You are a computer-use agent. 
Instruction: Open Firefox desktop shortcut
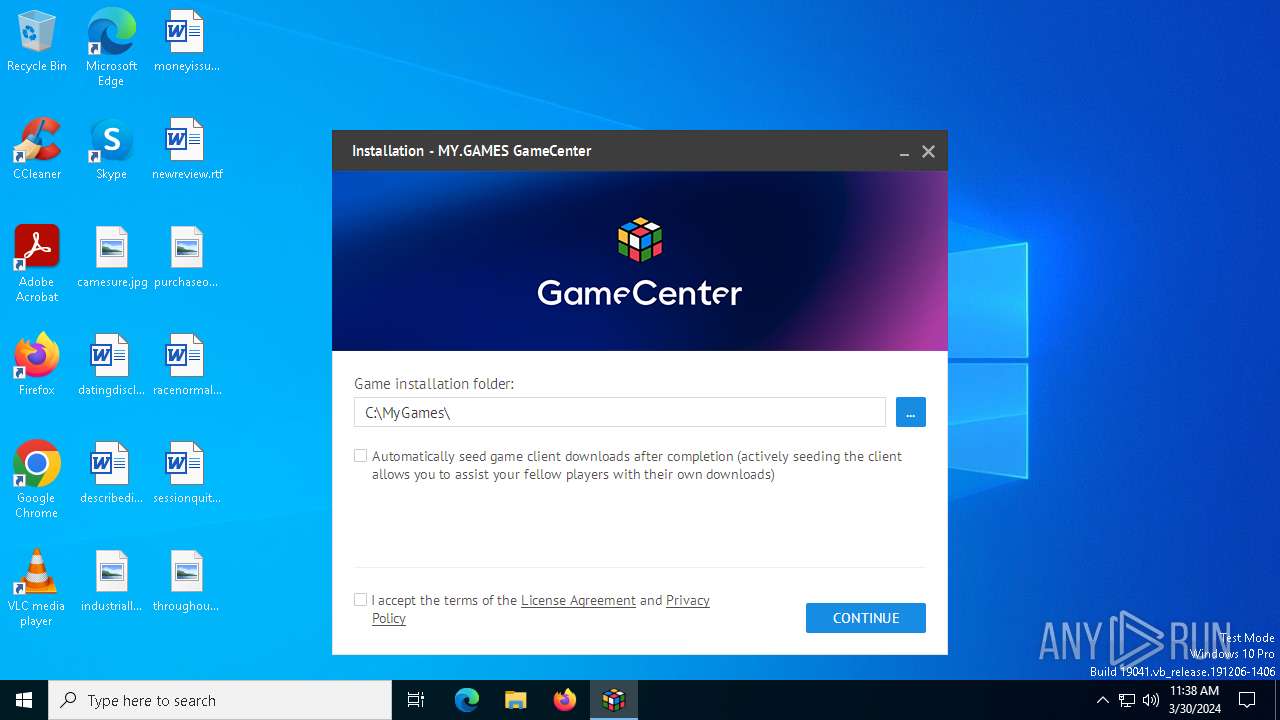[x=37, y=366]
